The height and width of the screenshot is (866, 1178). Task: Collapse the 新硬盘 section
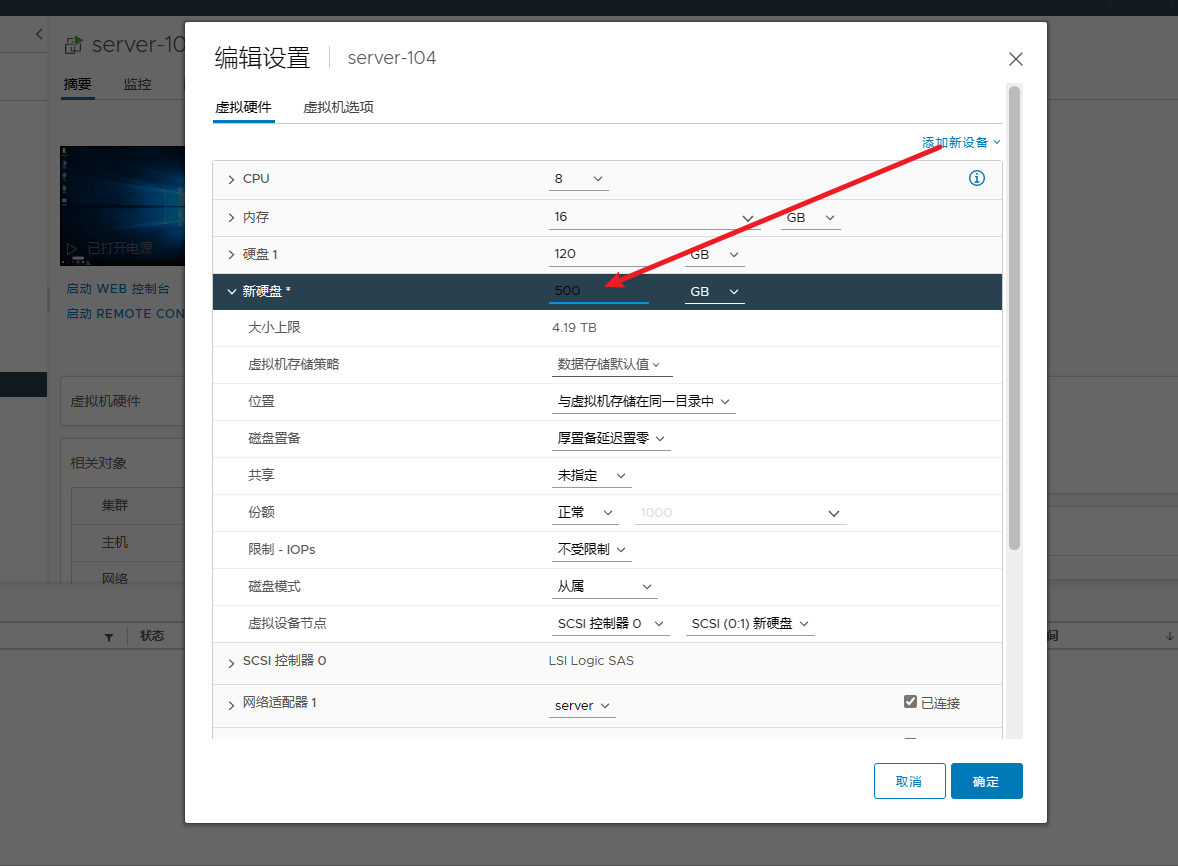[x=232, y=292]
